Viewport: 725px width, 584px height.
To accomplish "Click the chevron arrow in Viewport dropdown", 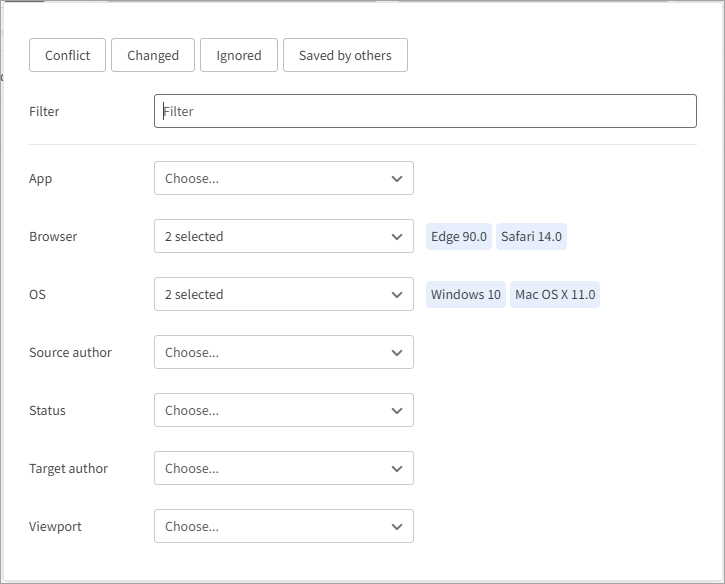I will click(x=397, y=527).
